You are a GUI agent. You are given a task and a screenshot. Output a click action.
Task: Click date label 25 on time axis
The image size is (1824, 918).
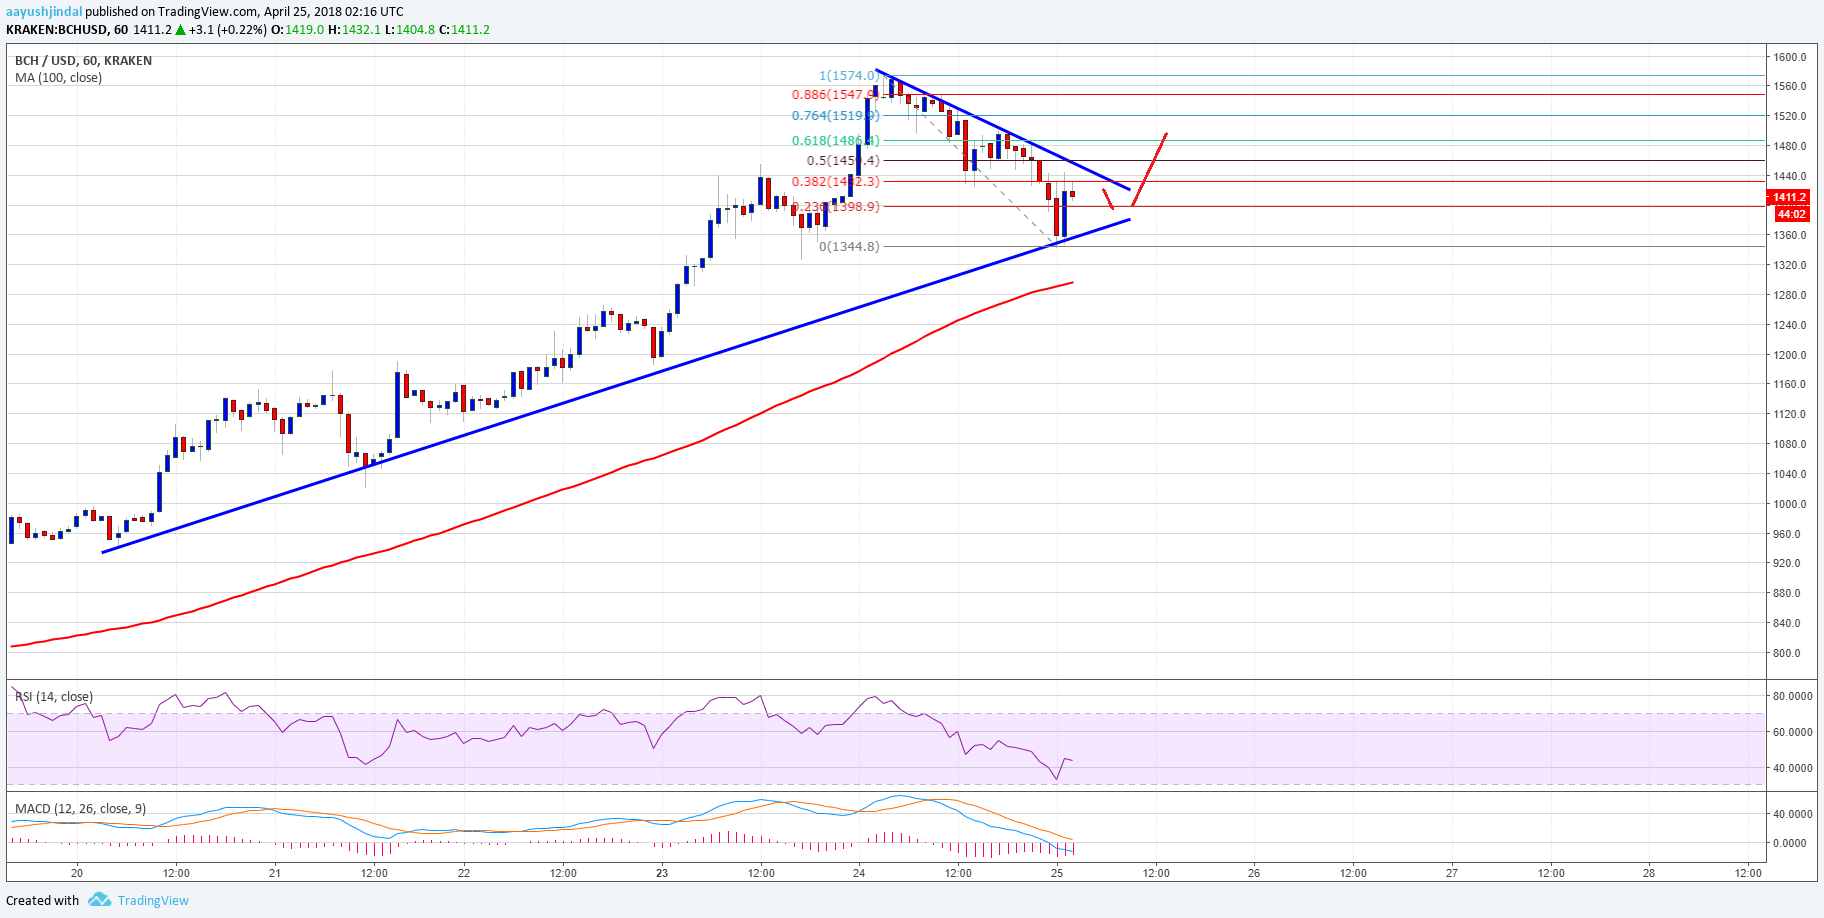coord(1057,873)
